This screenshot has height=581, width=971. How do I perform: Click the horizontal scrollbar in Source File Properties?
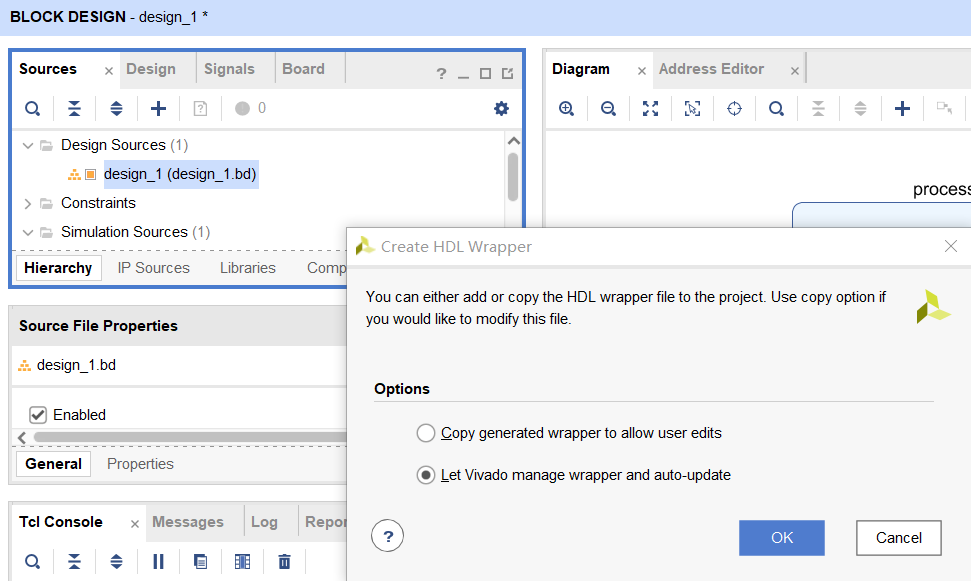pos(189,437)
